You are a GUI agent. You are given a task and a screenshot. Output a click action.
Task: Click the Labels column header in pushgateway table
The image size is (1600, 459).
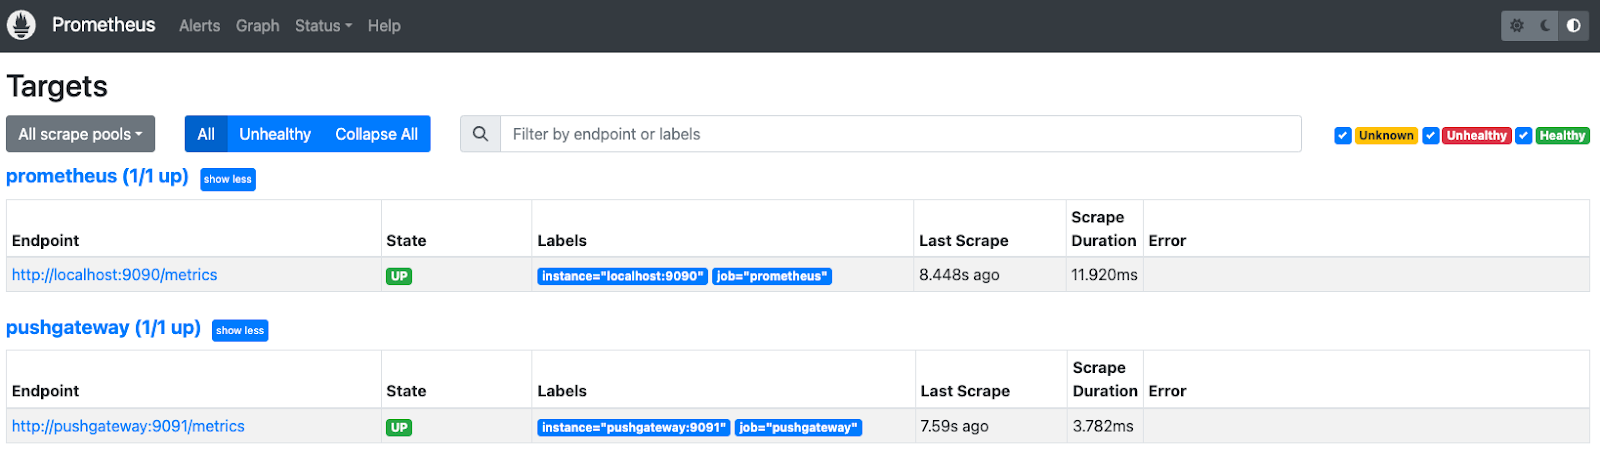562,391
